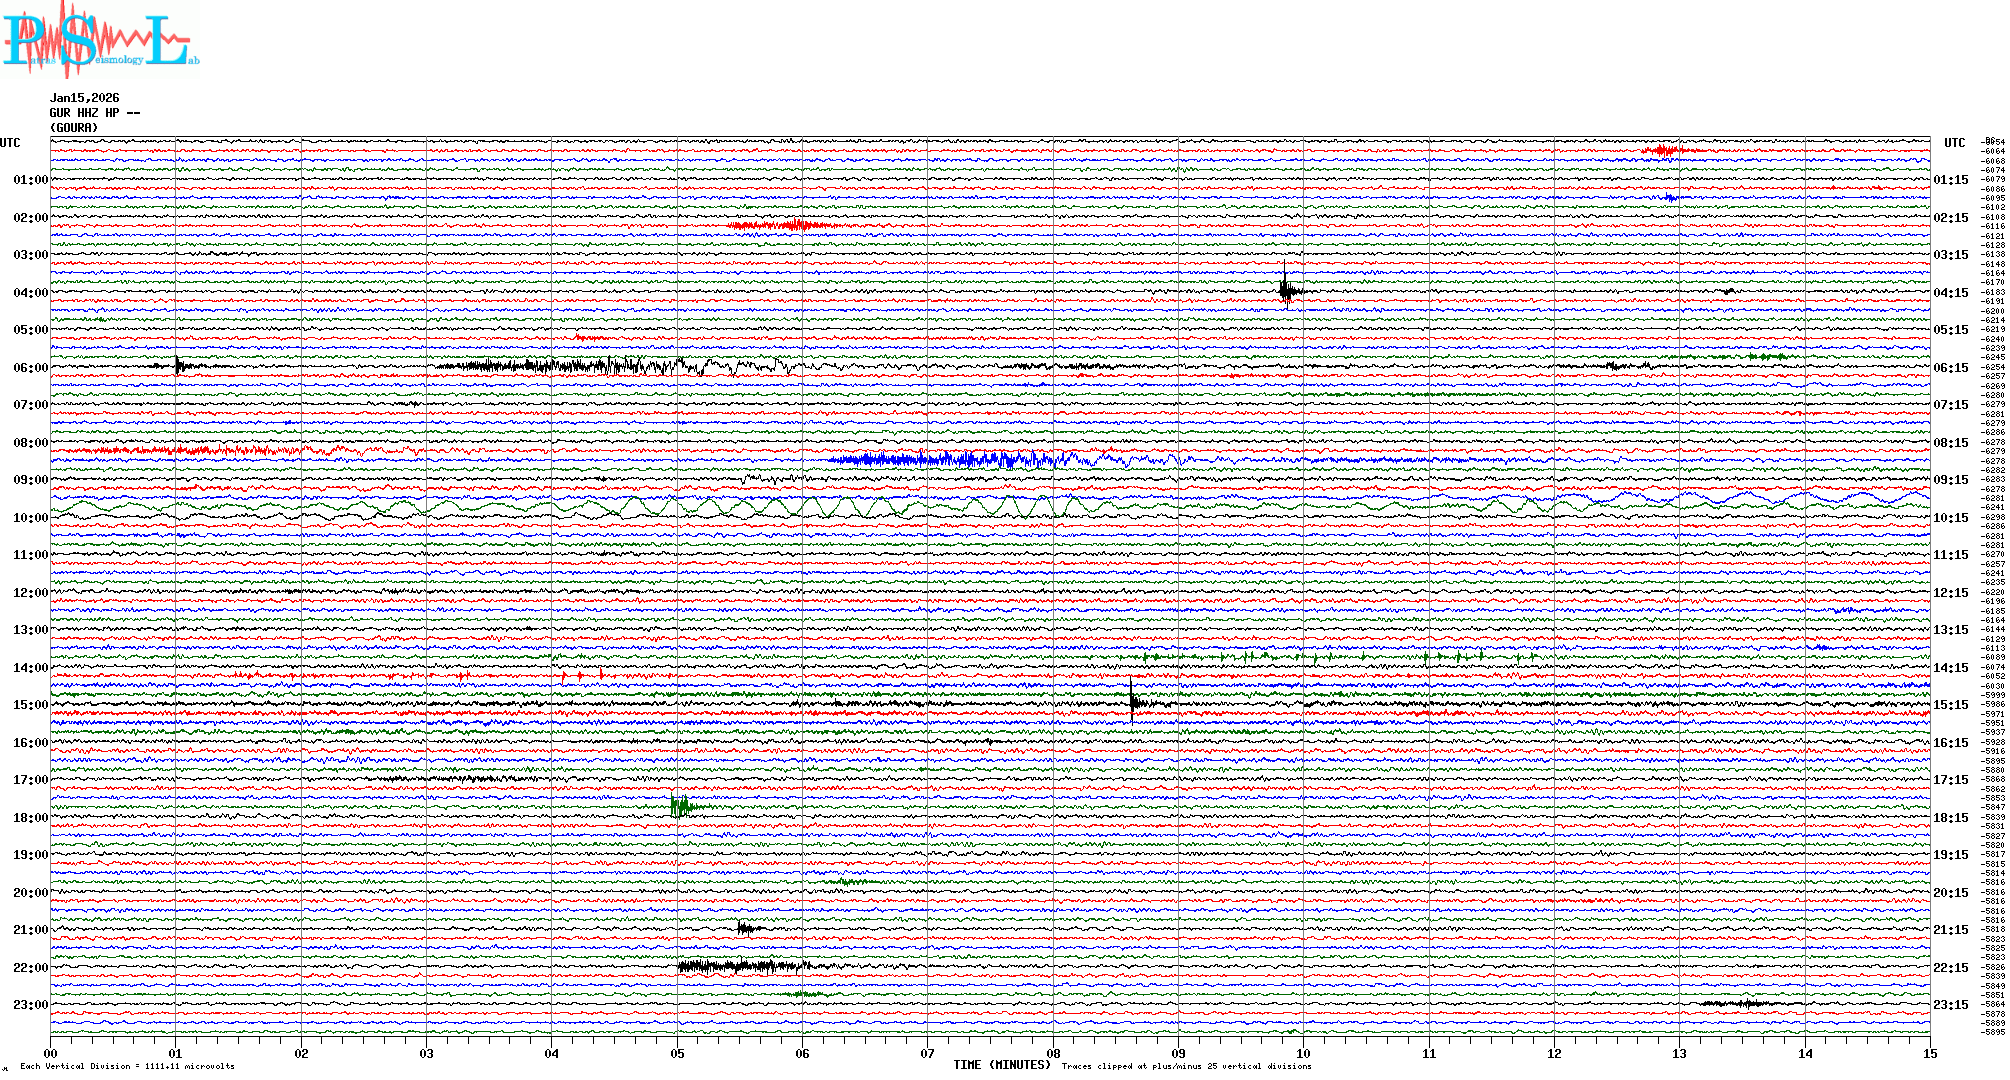Click the black event on 22:00 trace
Screen dimensions: 2010x1080
[x=740, y=966]
